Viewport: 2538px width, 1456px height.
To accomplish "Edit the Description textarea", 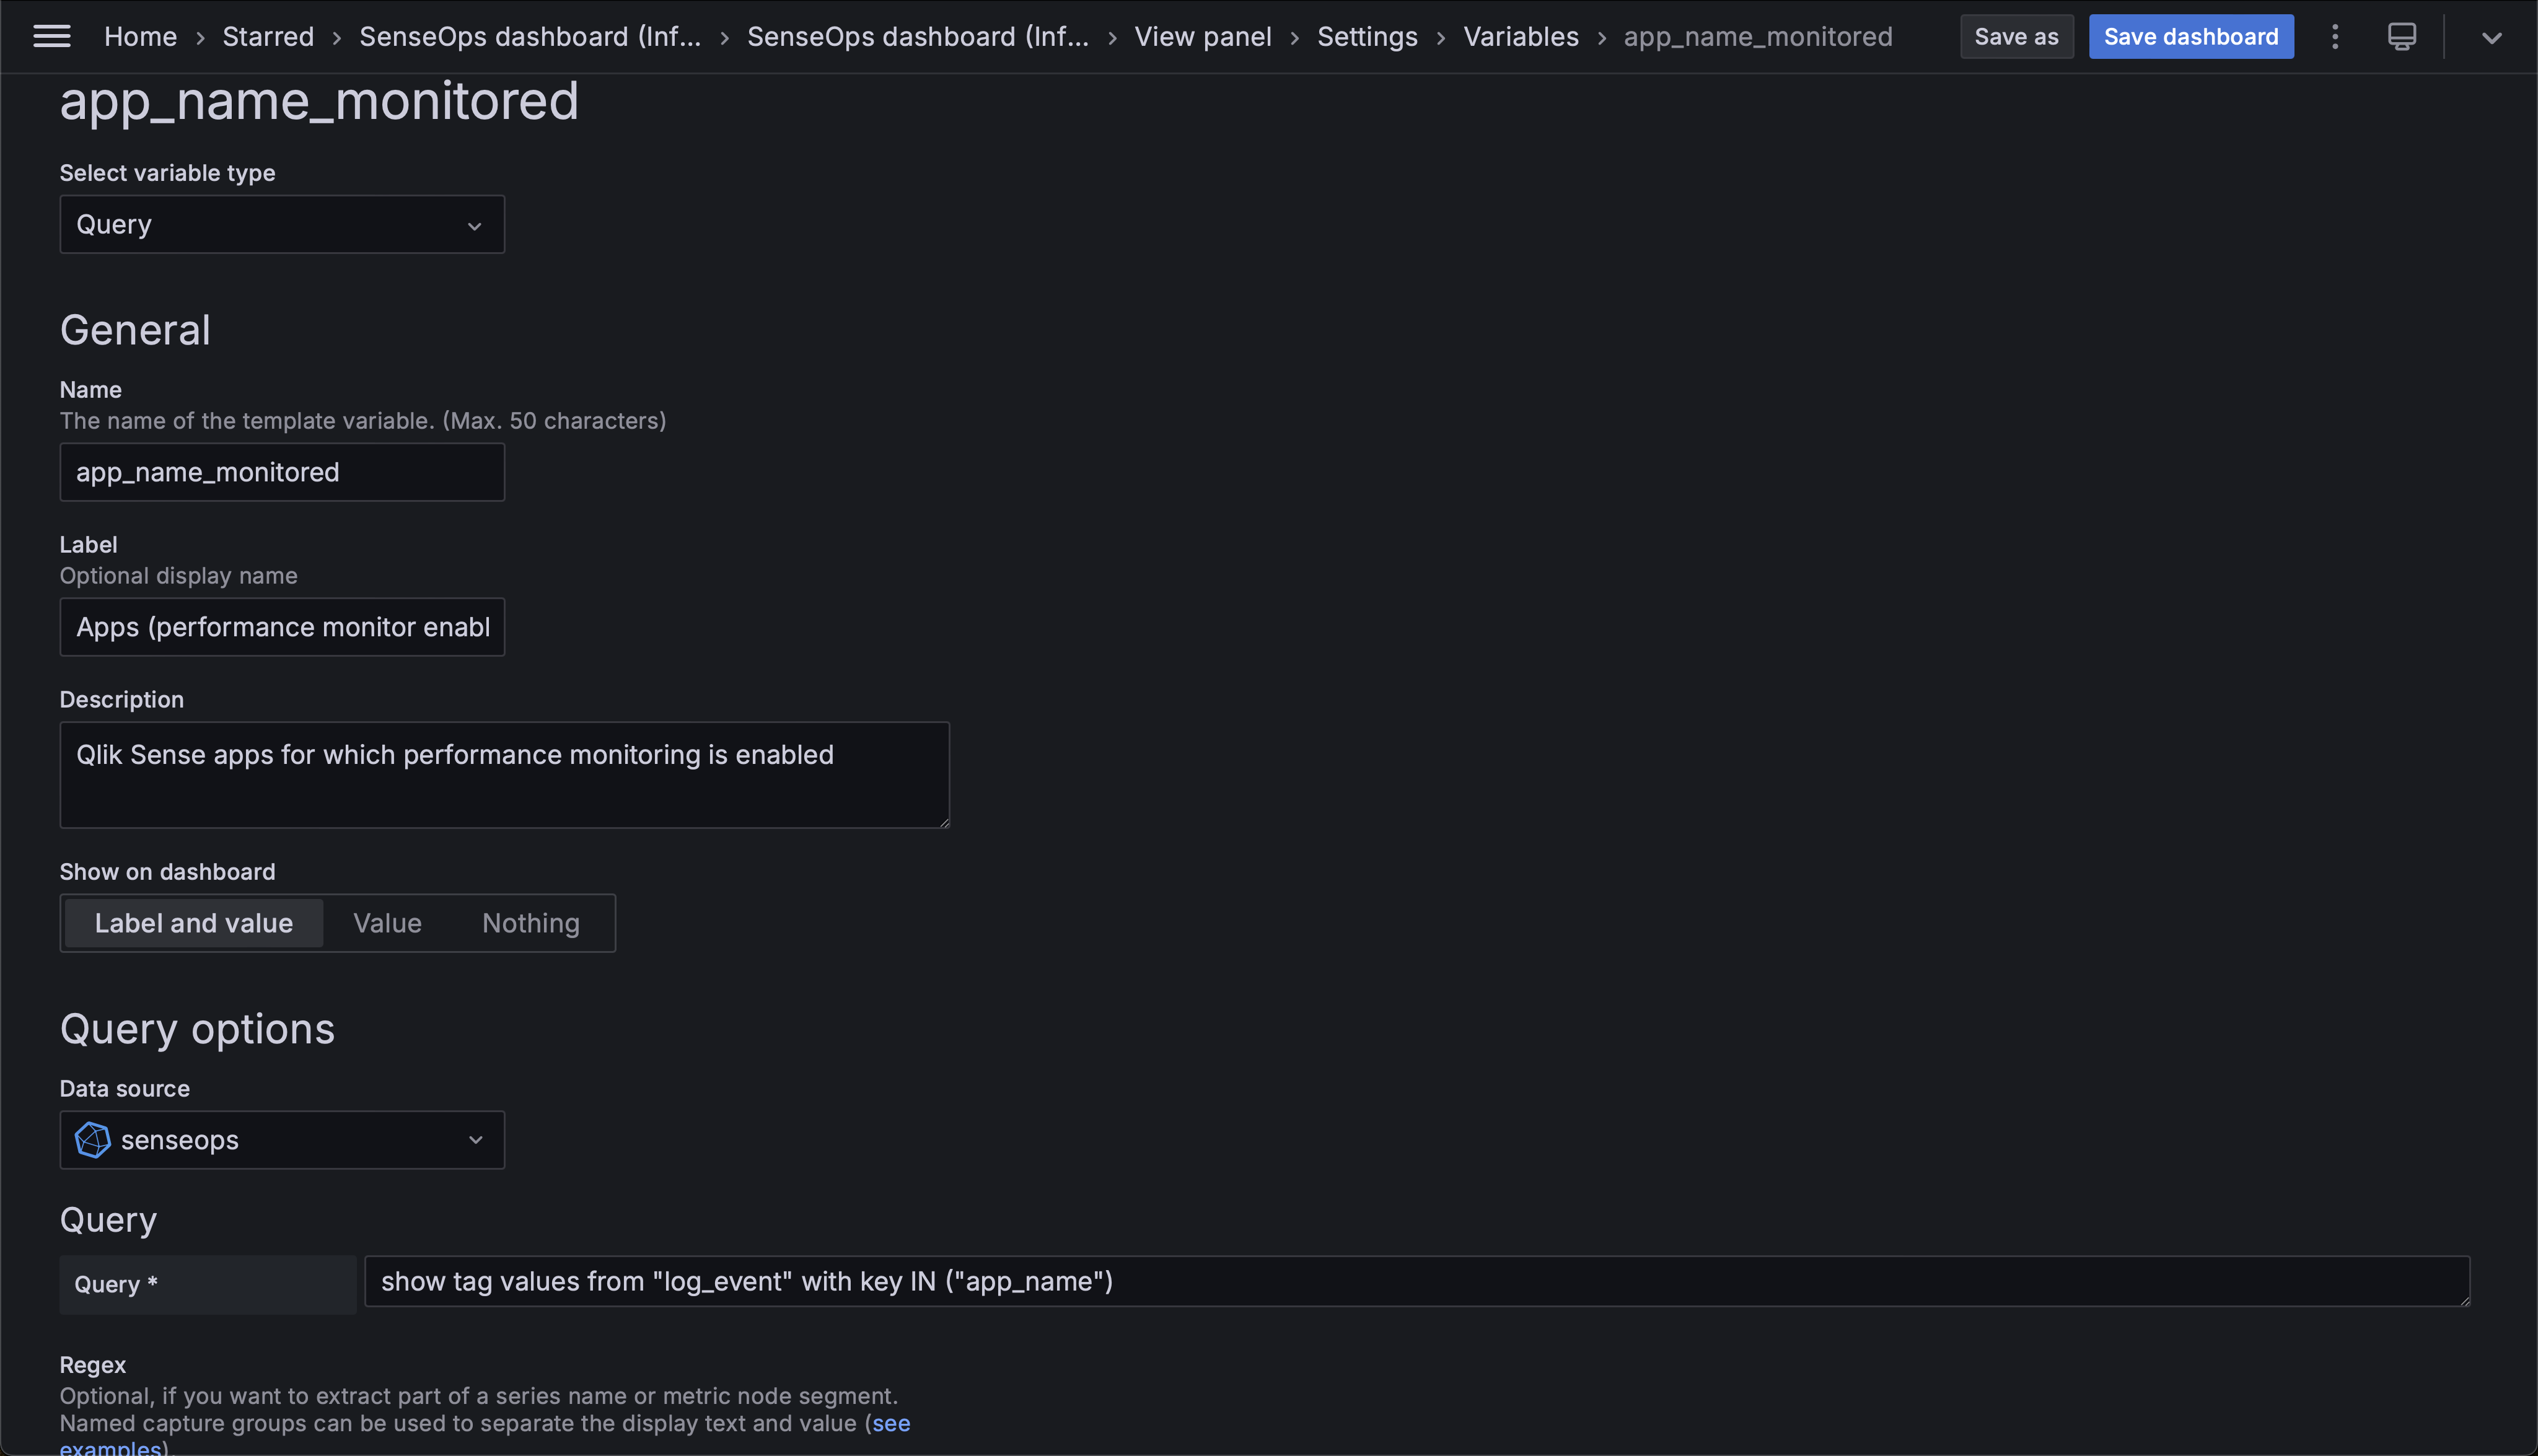I will click(504, 774).
